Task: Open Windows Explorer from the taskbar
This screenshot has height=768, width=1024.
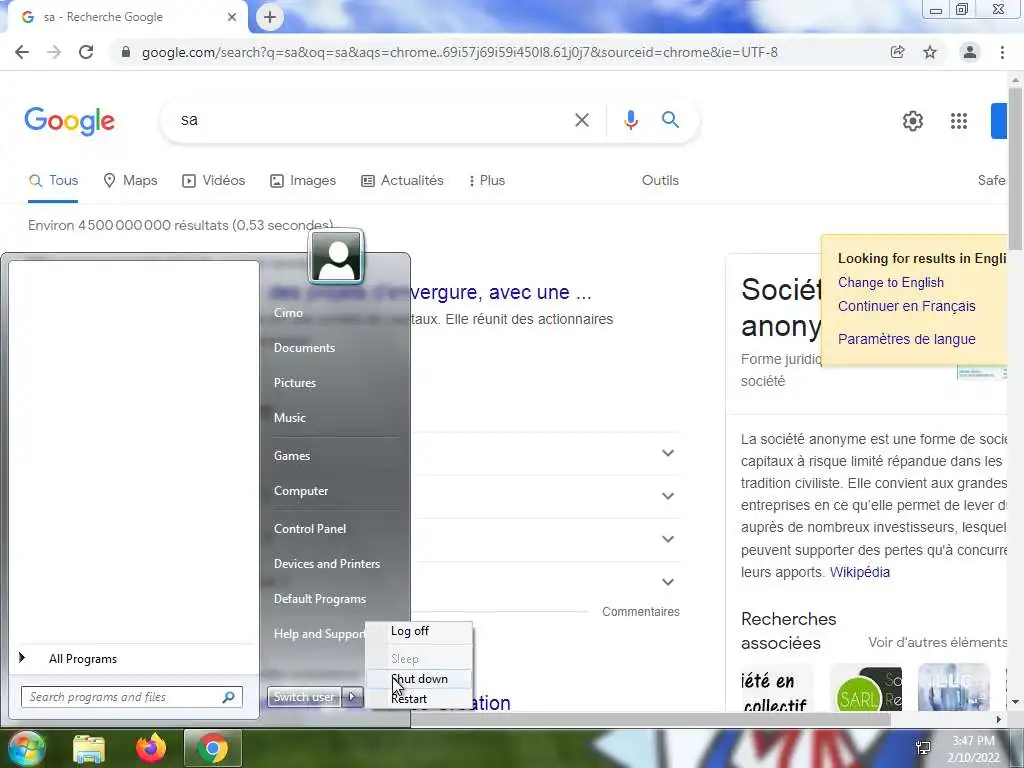Action: (89, 749)
